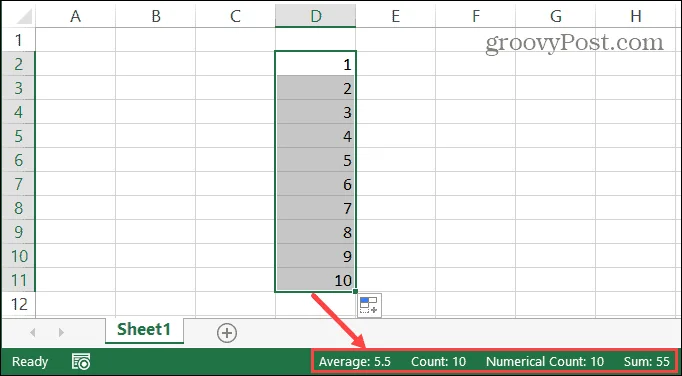
Task: Select row 8 header
Action: pos(18,208)
